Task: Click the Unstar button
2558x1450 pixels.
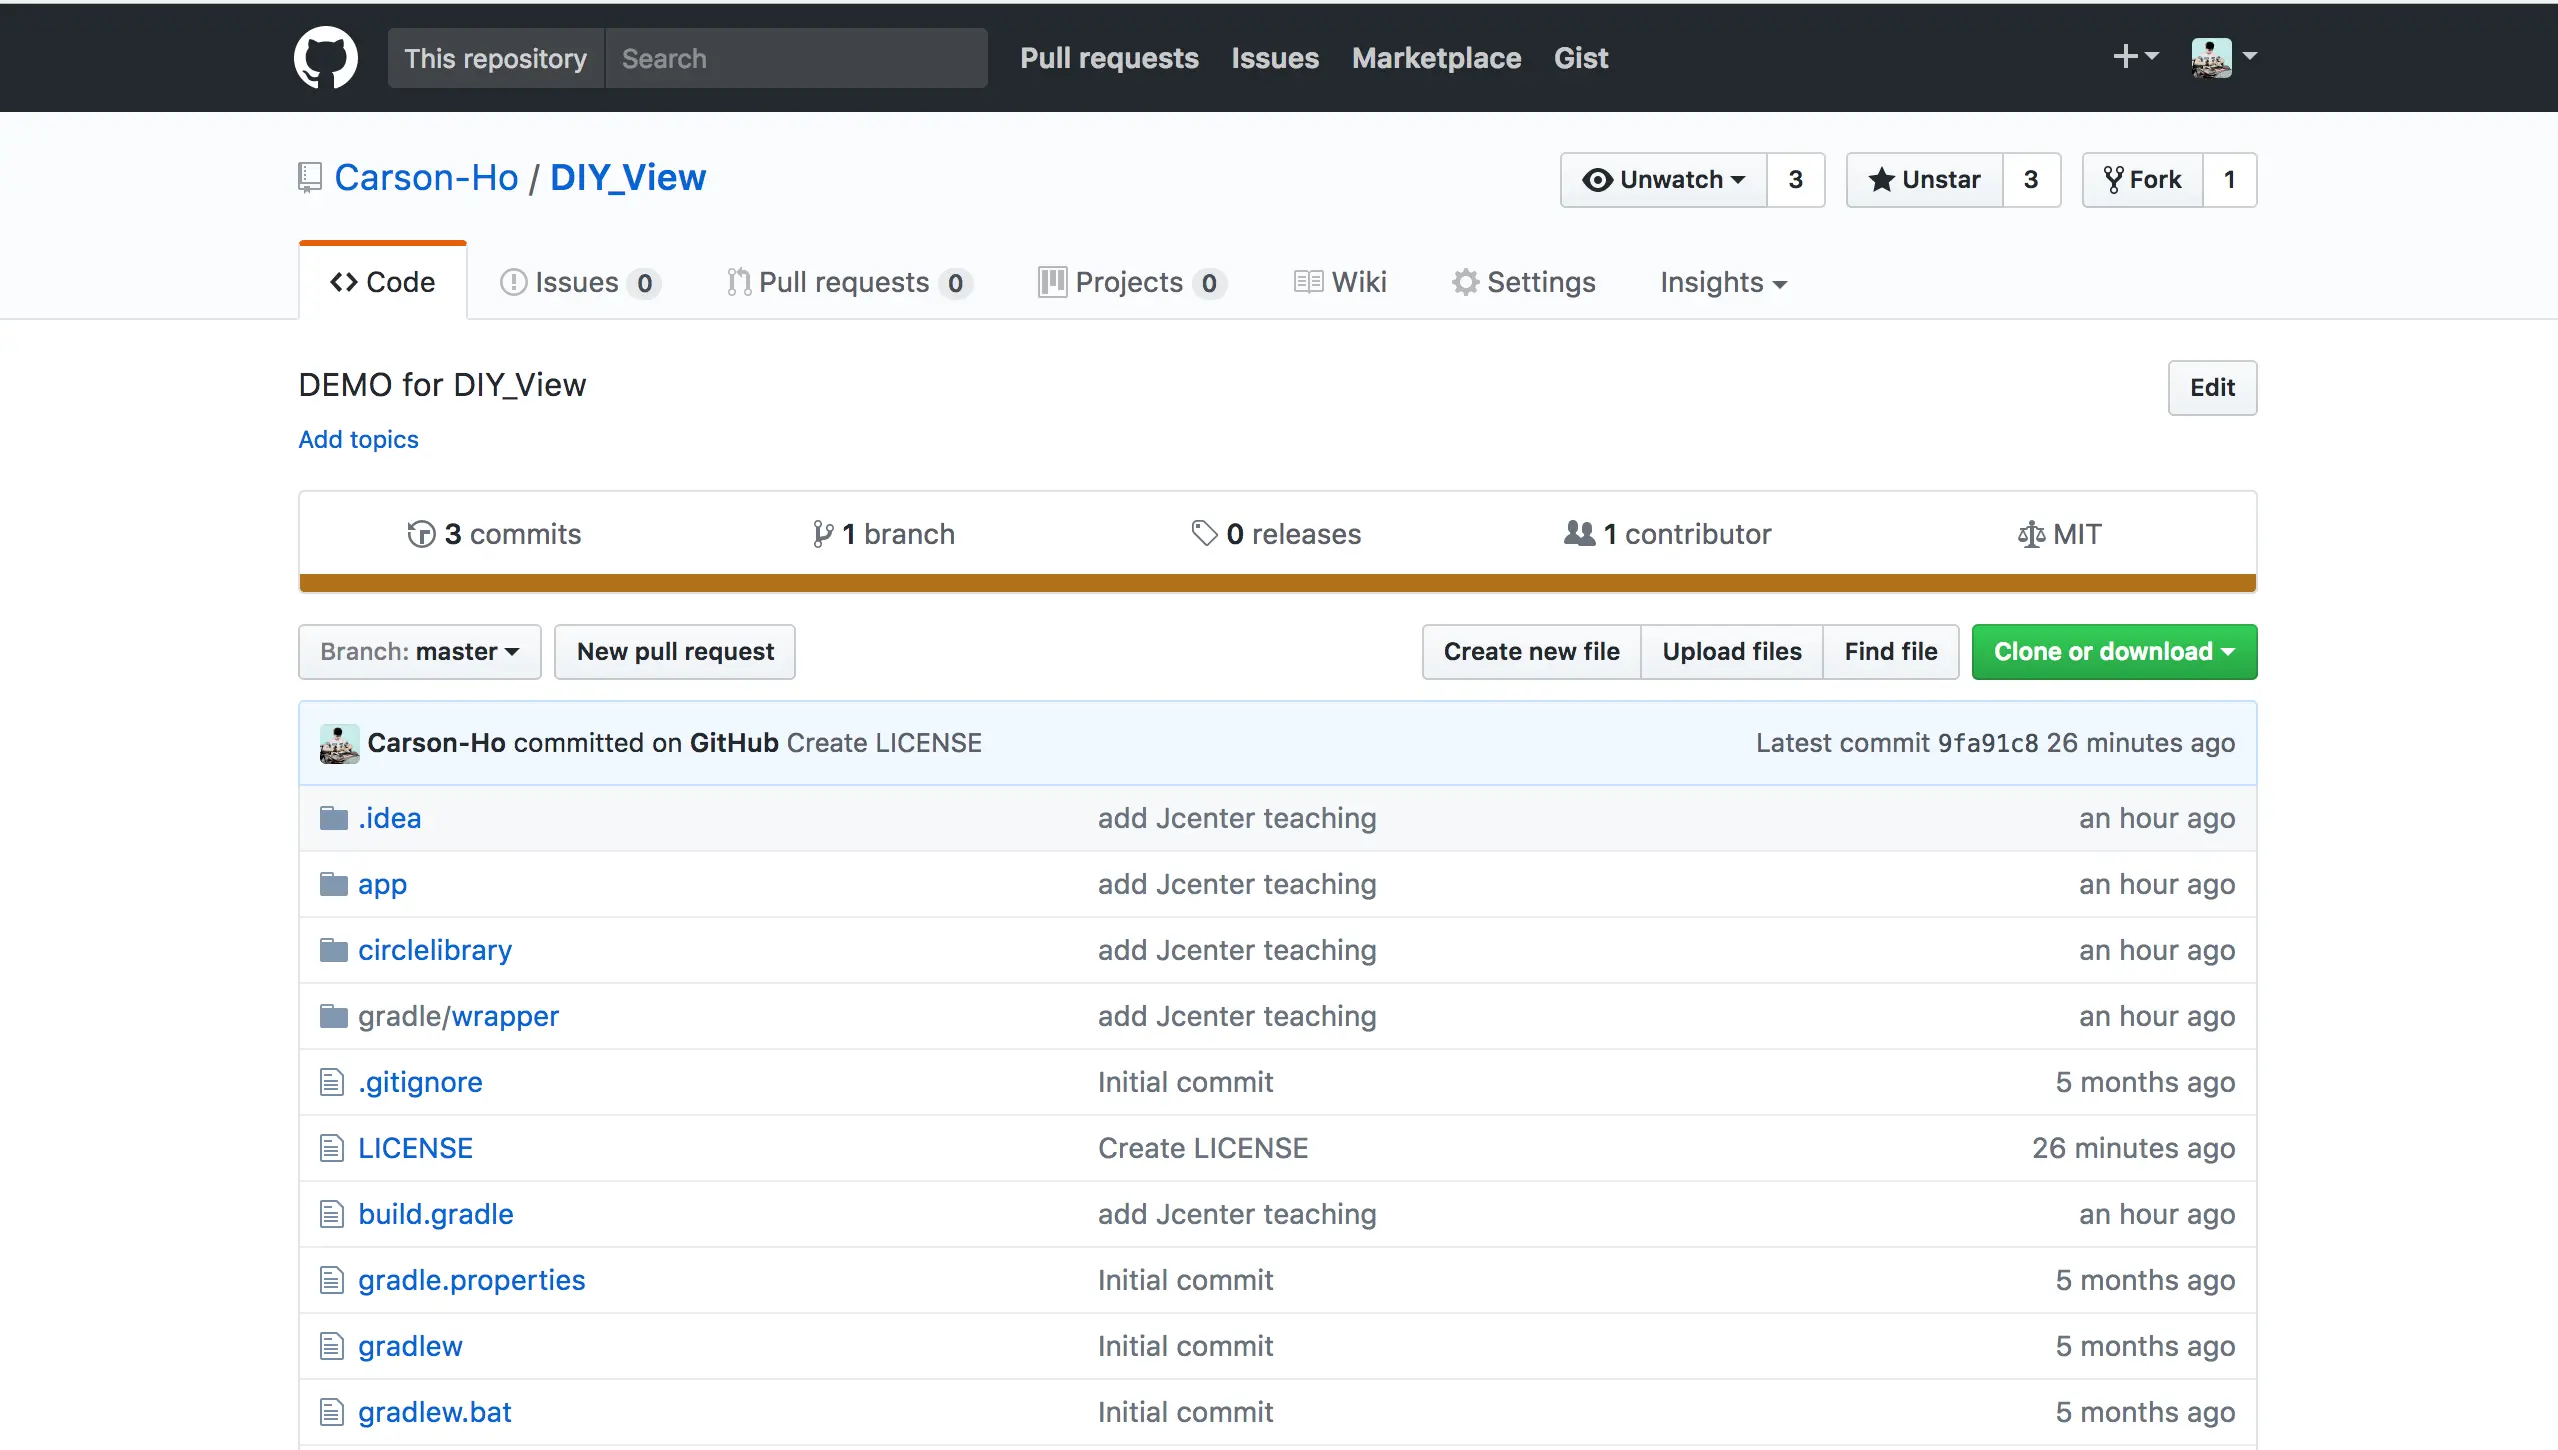Action: 1924,180
